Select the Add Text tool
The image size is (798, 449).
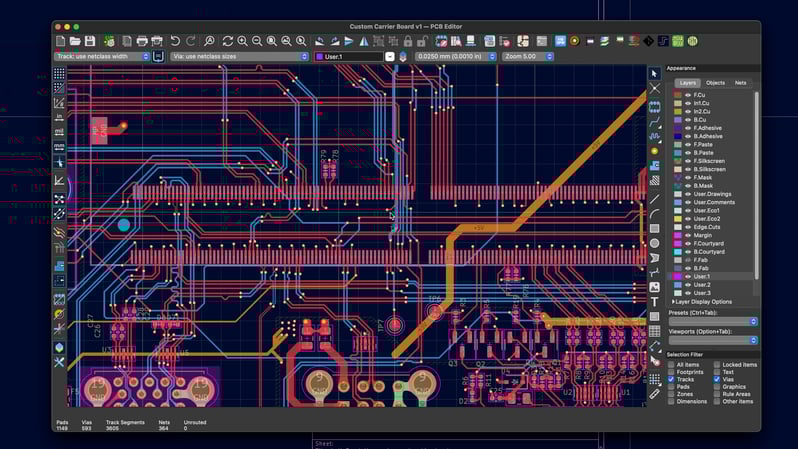[654, 302]
